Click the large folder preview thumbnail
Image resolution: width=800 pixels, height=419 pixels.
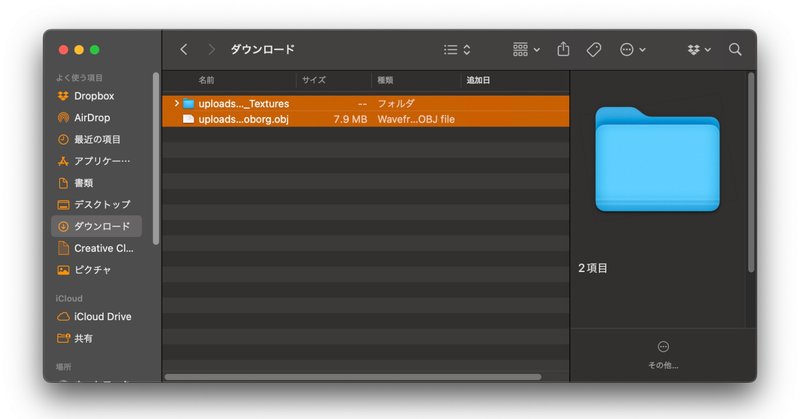pos(657,159)
